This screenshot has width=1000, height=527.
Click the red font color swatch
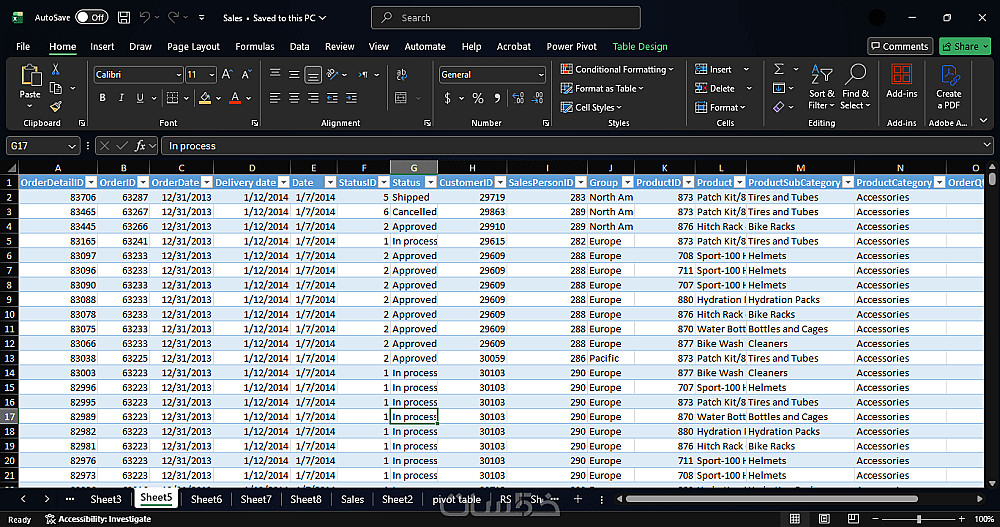click(236, 98)
